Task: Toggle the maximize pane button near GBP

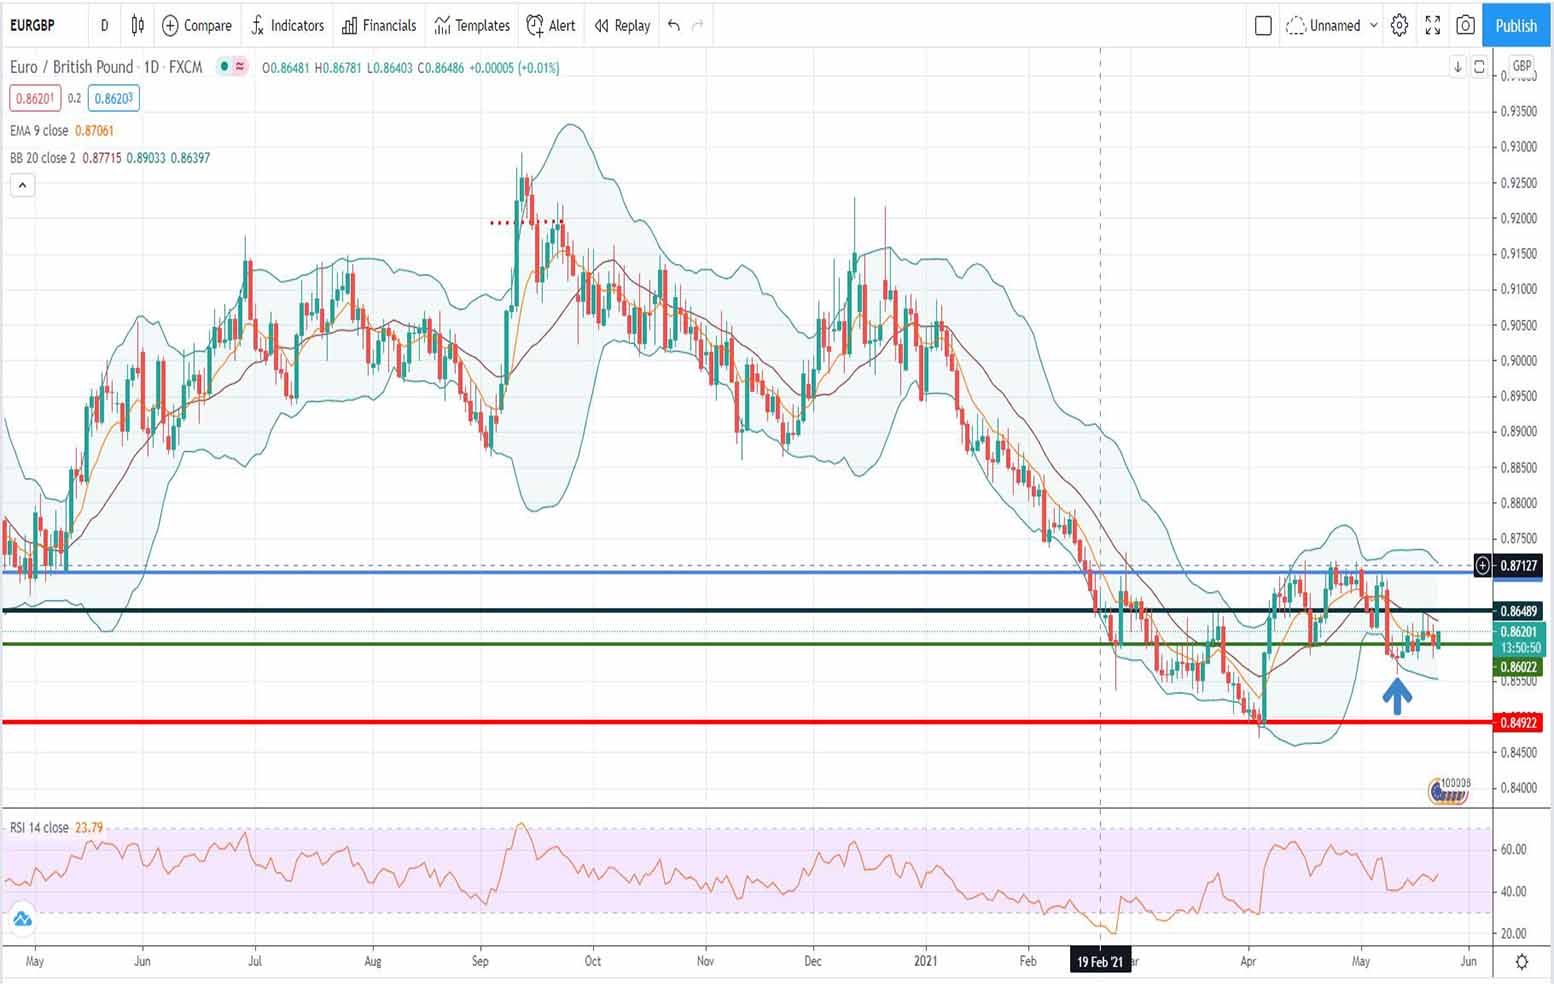Action: click(1479, 67)
